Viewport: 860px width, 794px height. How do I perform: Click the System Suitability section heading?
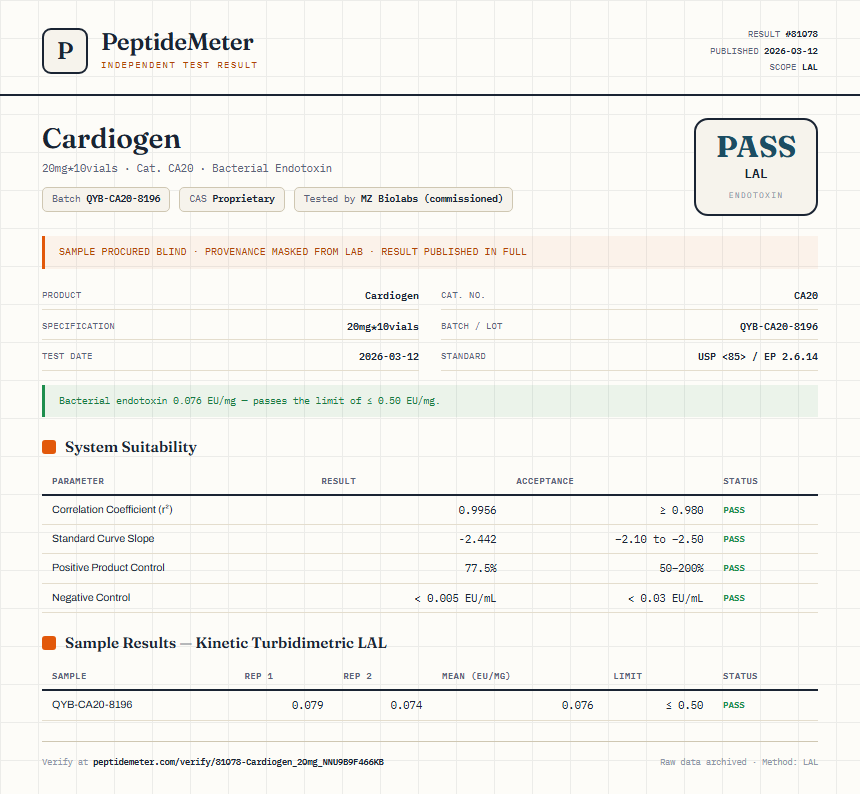click(131, 447)
